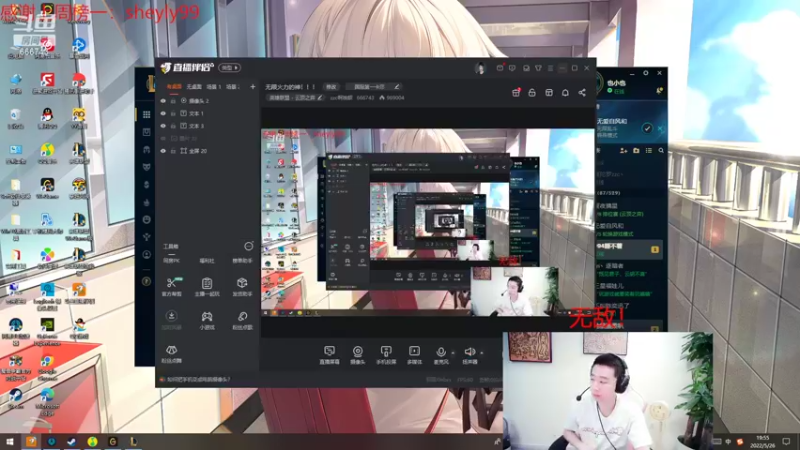Select the active first scene tab
Viewport: 800px width, 450px height.
[x=173, y=87]
